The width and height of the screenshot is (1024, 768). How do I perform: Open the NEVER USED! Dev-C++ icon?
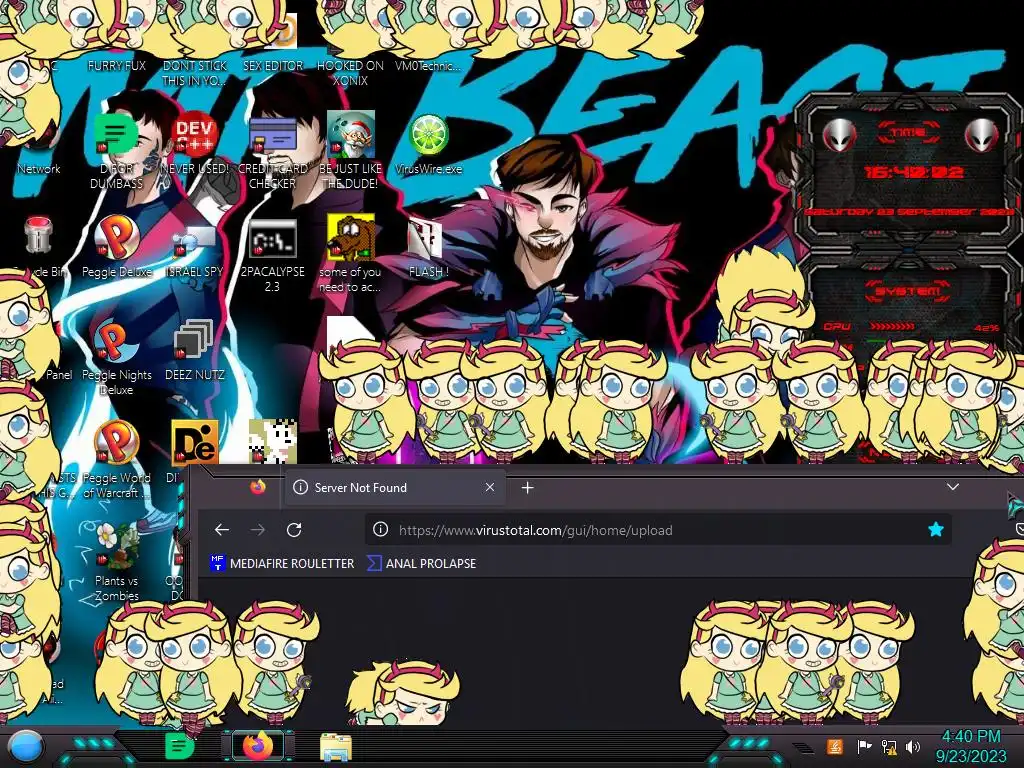194,134
